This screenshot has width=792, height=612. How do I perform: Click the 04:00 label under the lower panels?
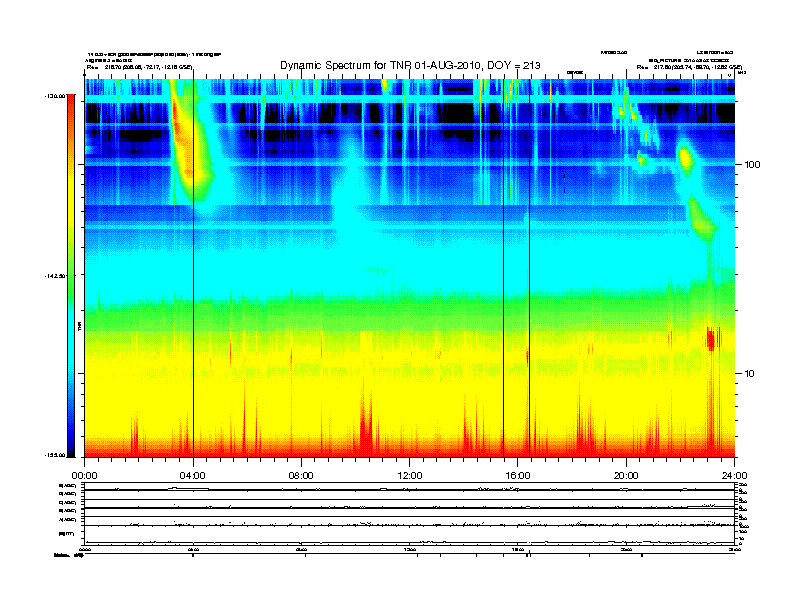[x=193, y=549]
